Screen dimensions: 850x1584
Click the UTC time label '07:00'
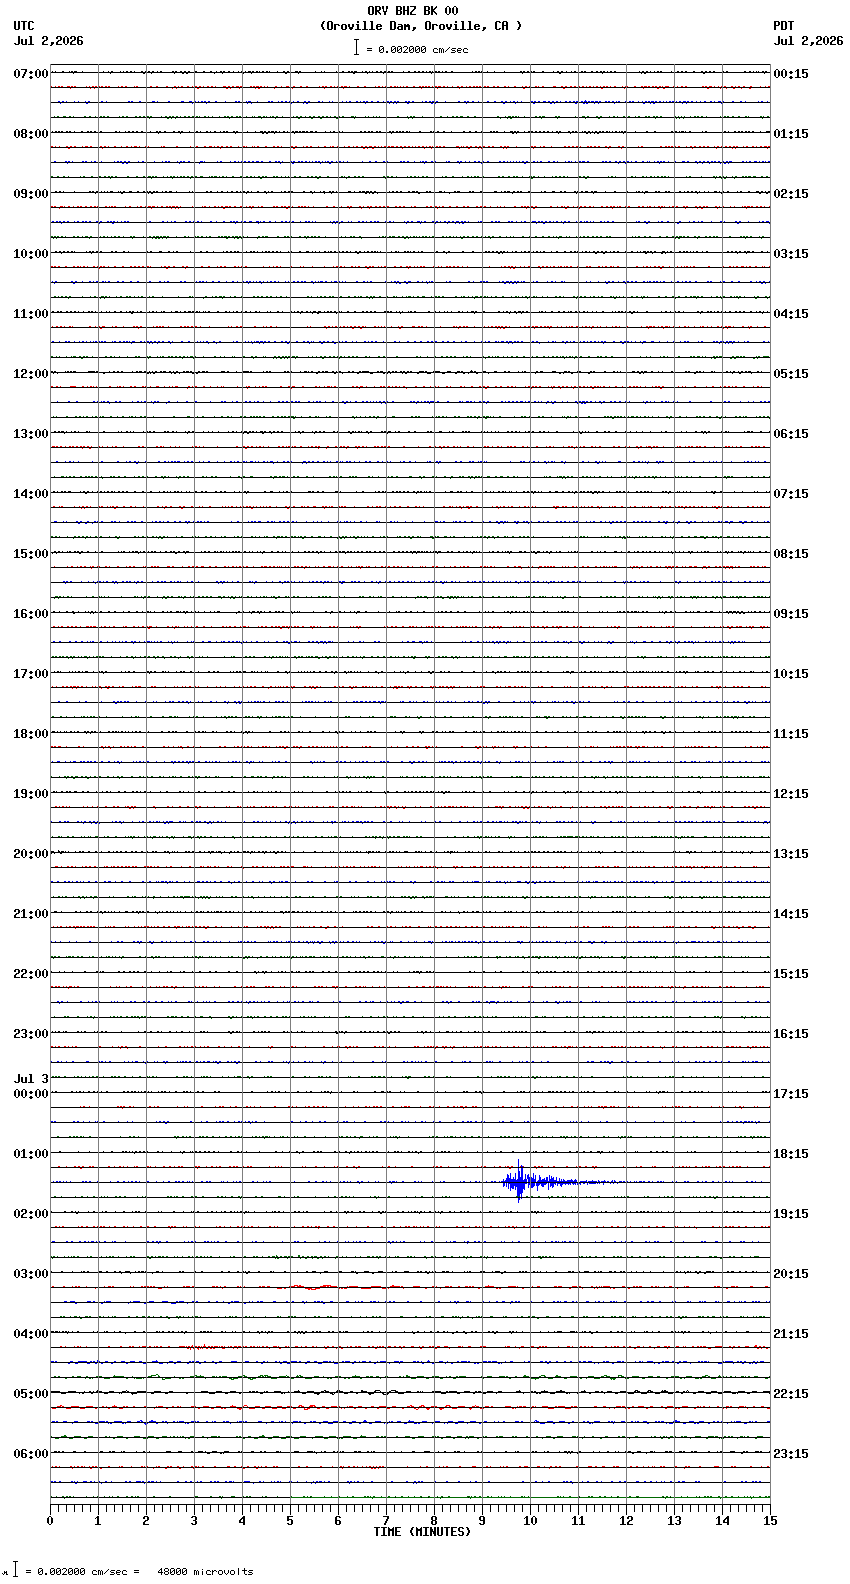click(x=31, y=74)
